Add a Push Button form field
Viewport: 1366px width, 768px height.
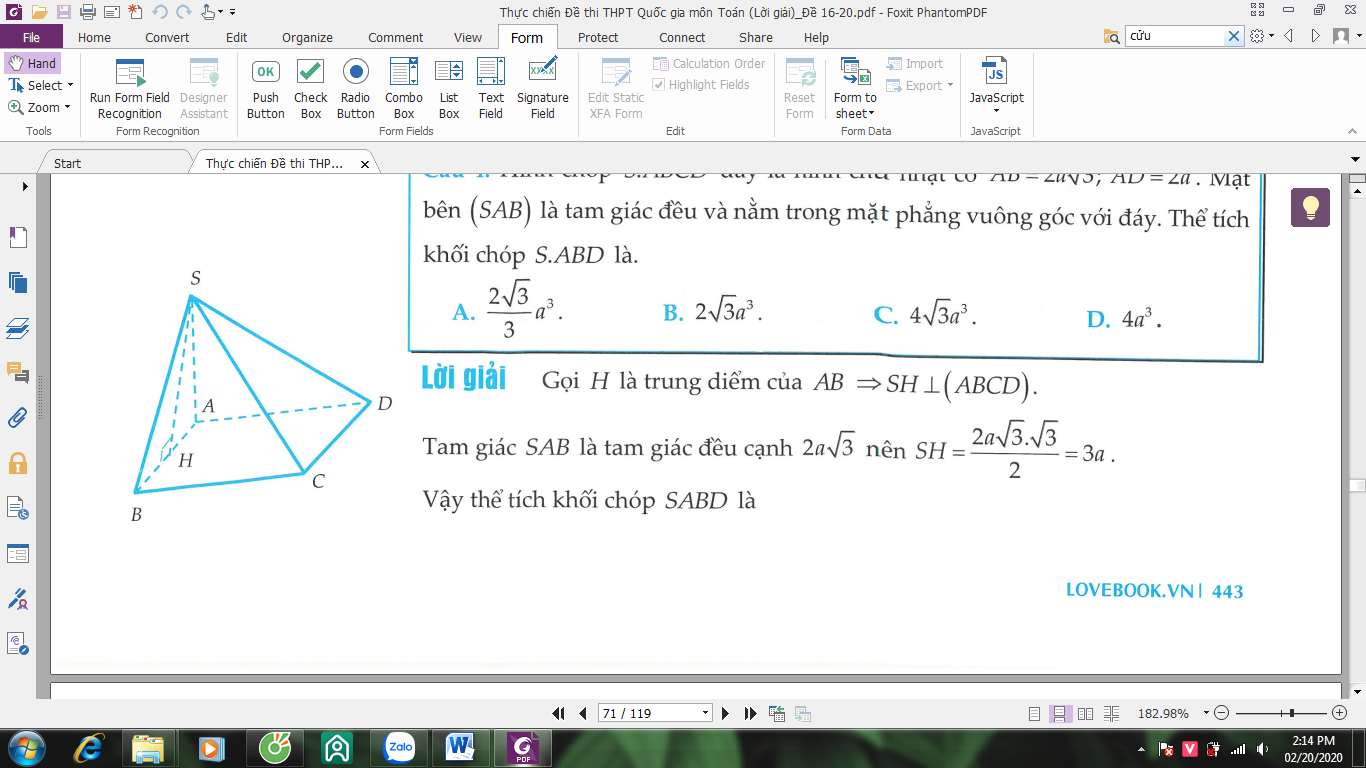coord(266,88)
